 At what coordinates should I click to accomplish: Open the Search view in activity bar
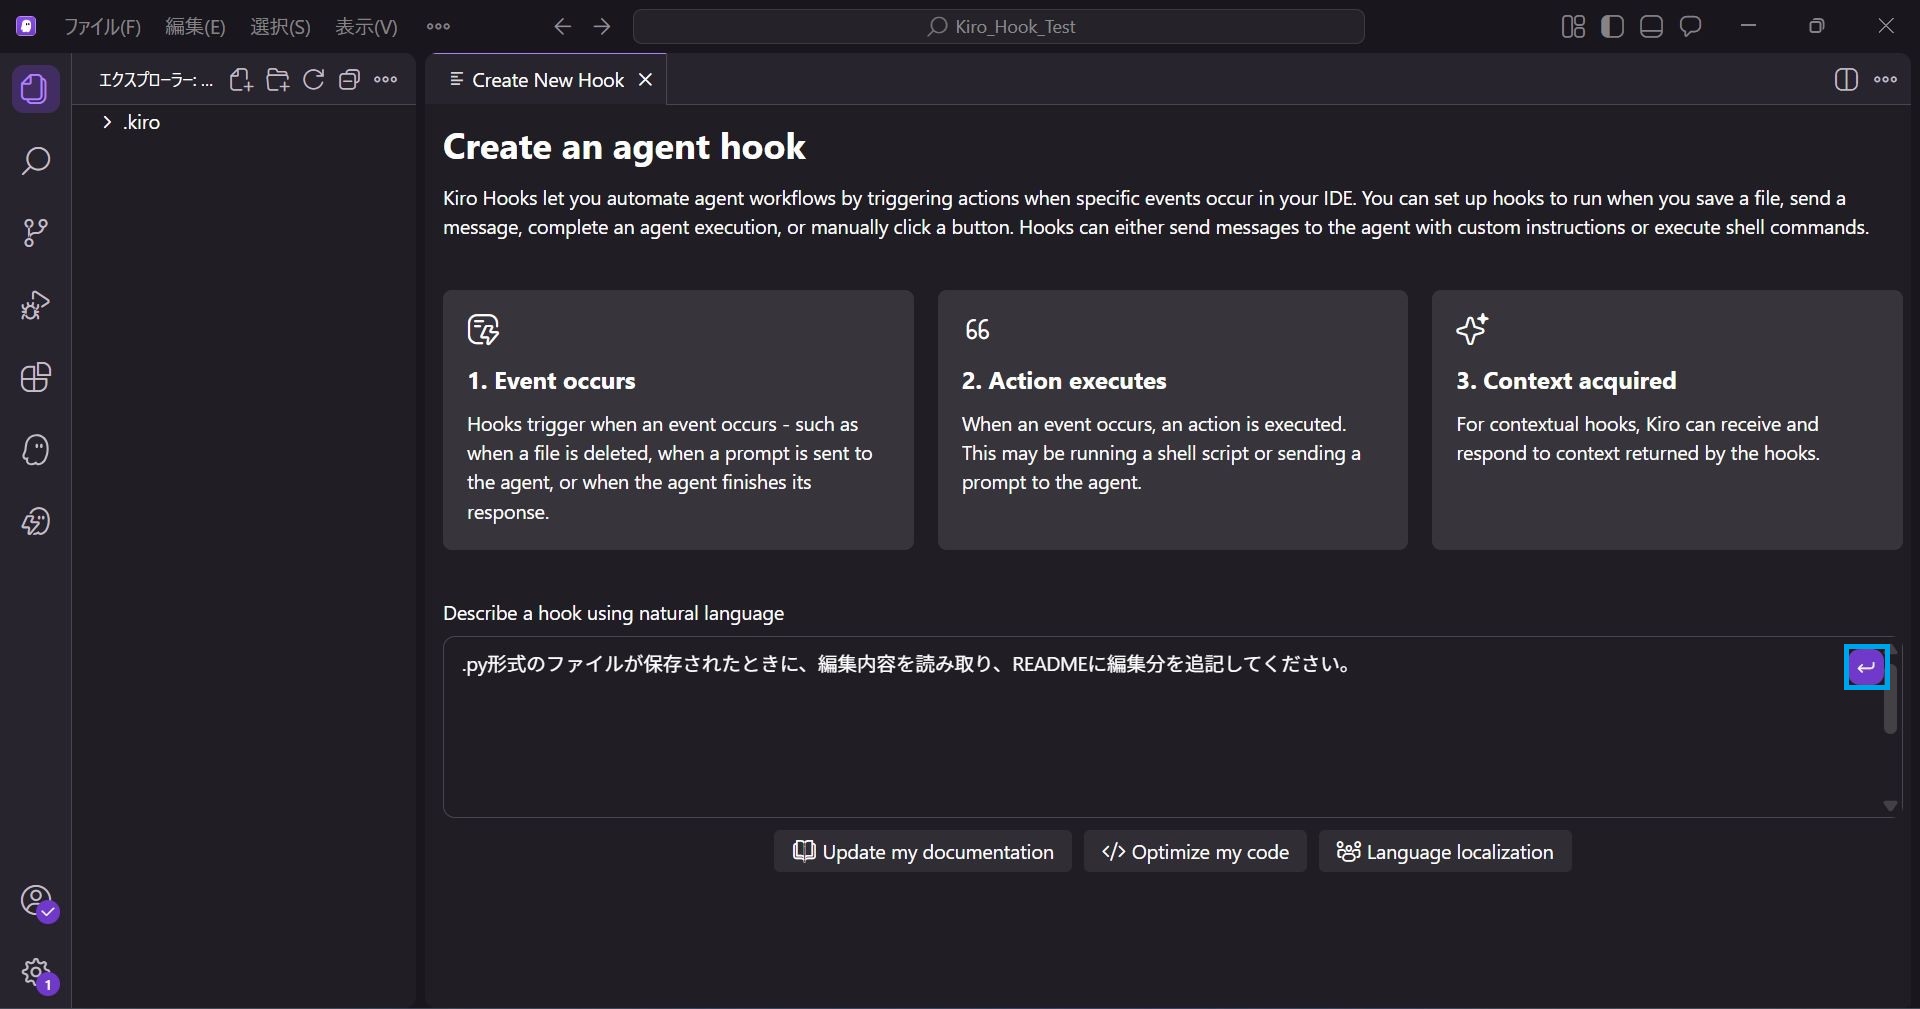coord(36,161)
